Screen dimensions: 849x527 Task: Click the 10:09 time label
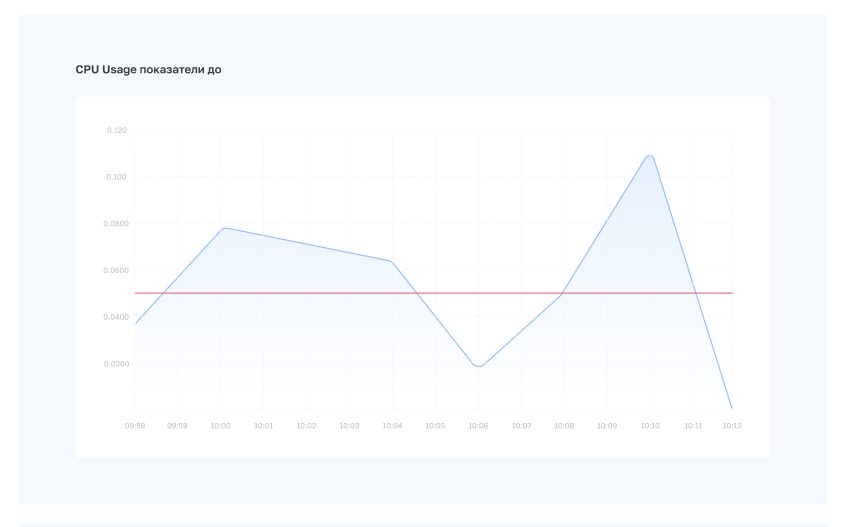click(607, 426)
